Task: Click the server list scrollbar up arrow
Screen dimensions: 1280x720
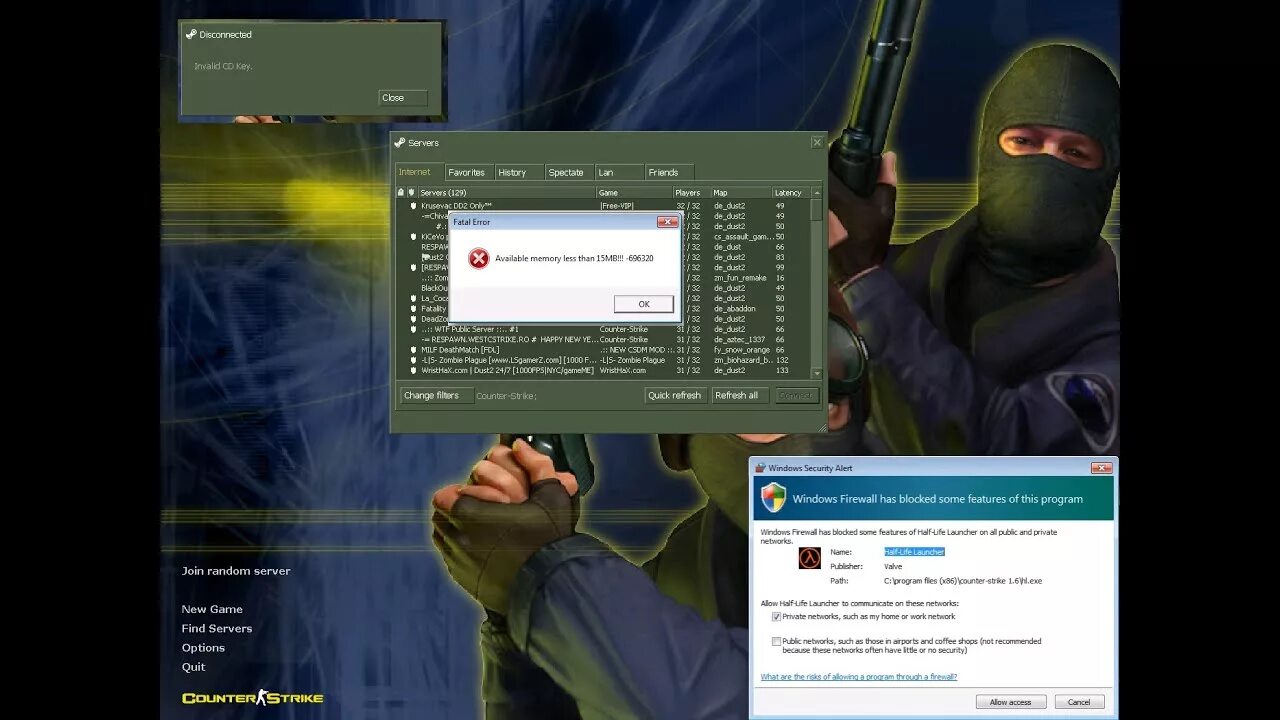Action: [817, 193]
